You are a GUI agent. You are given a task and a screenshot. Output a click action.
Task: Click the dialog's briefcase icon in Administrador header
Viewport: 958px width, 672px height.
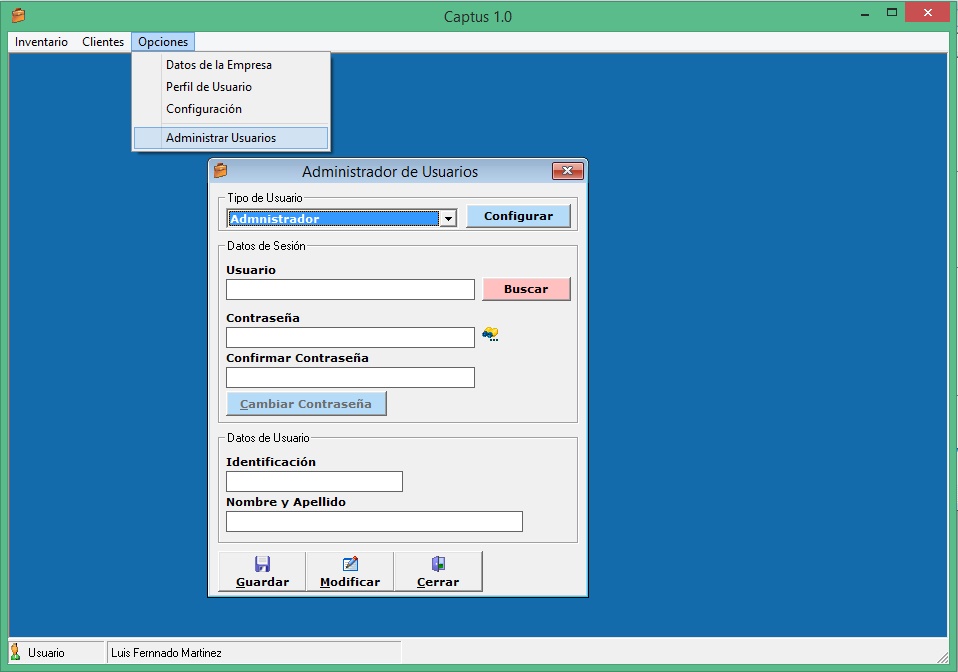click(221, 171)
